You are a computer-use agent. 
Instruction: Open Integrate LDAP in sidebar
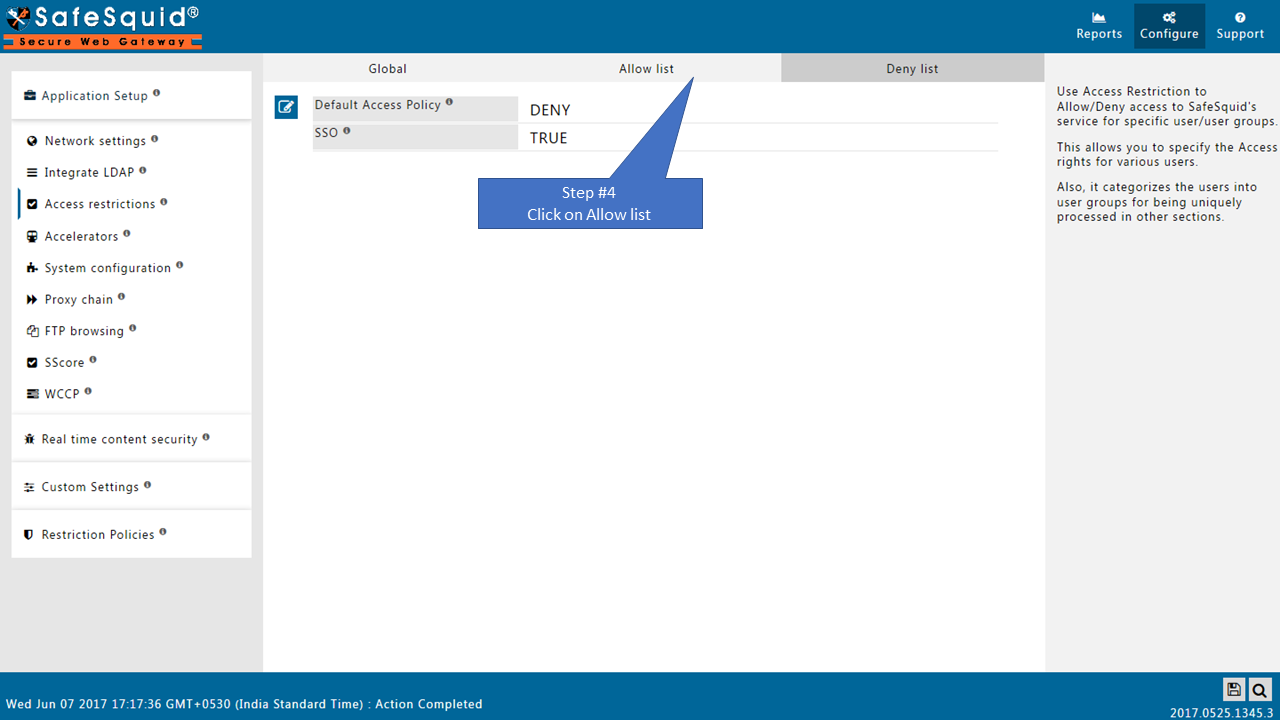point(89,173)
